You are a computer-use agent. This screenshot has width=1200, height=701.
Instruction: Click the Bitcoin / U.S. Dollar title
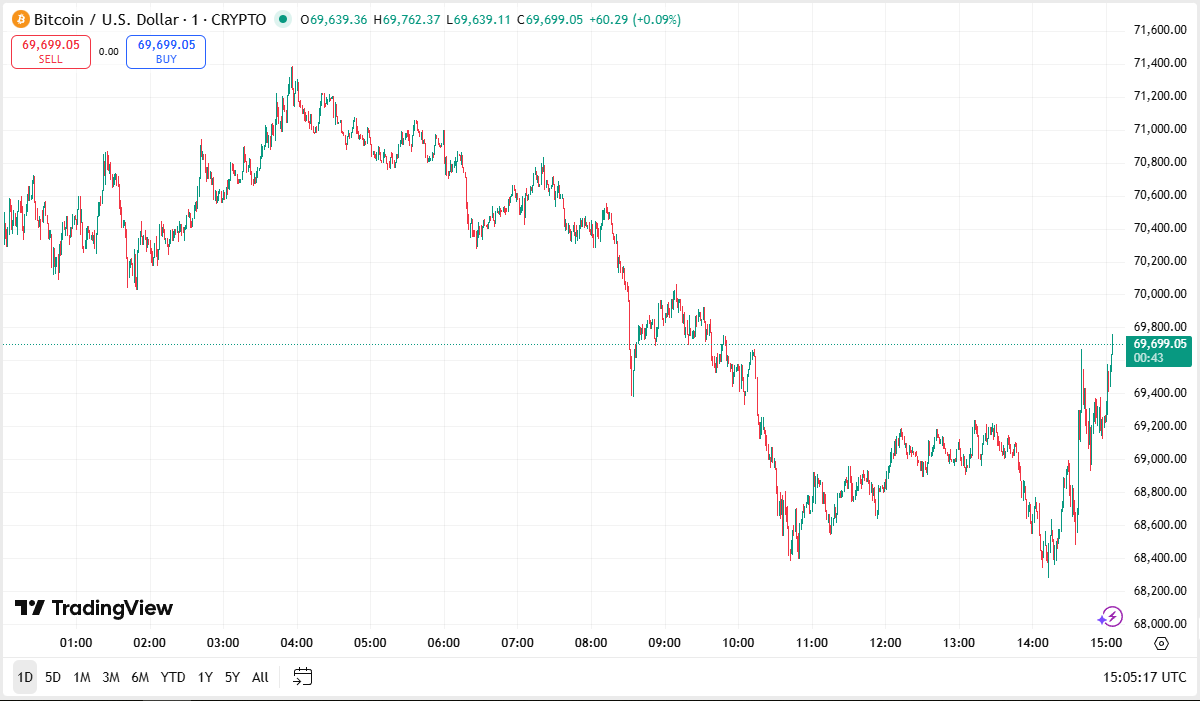coord(106,19)
